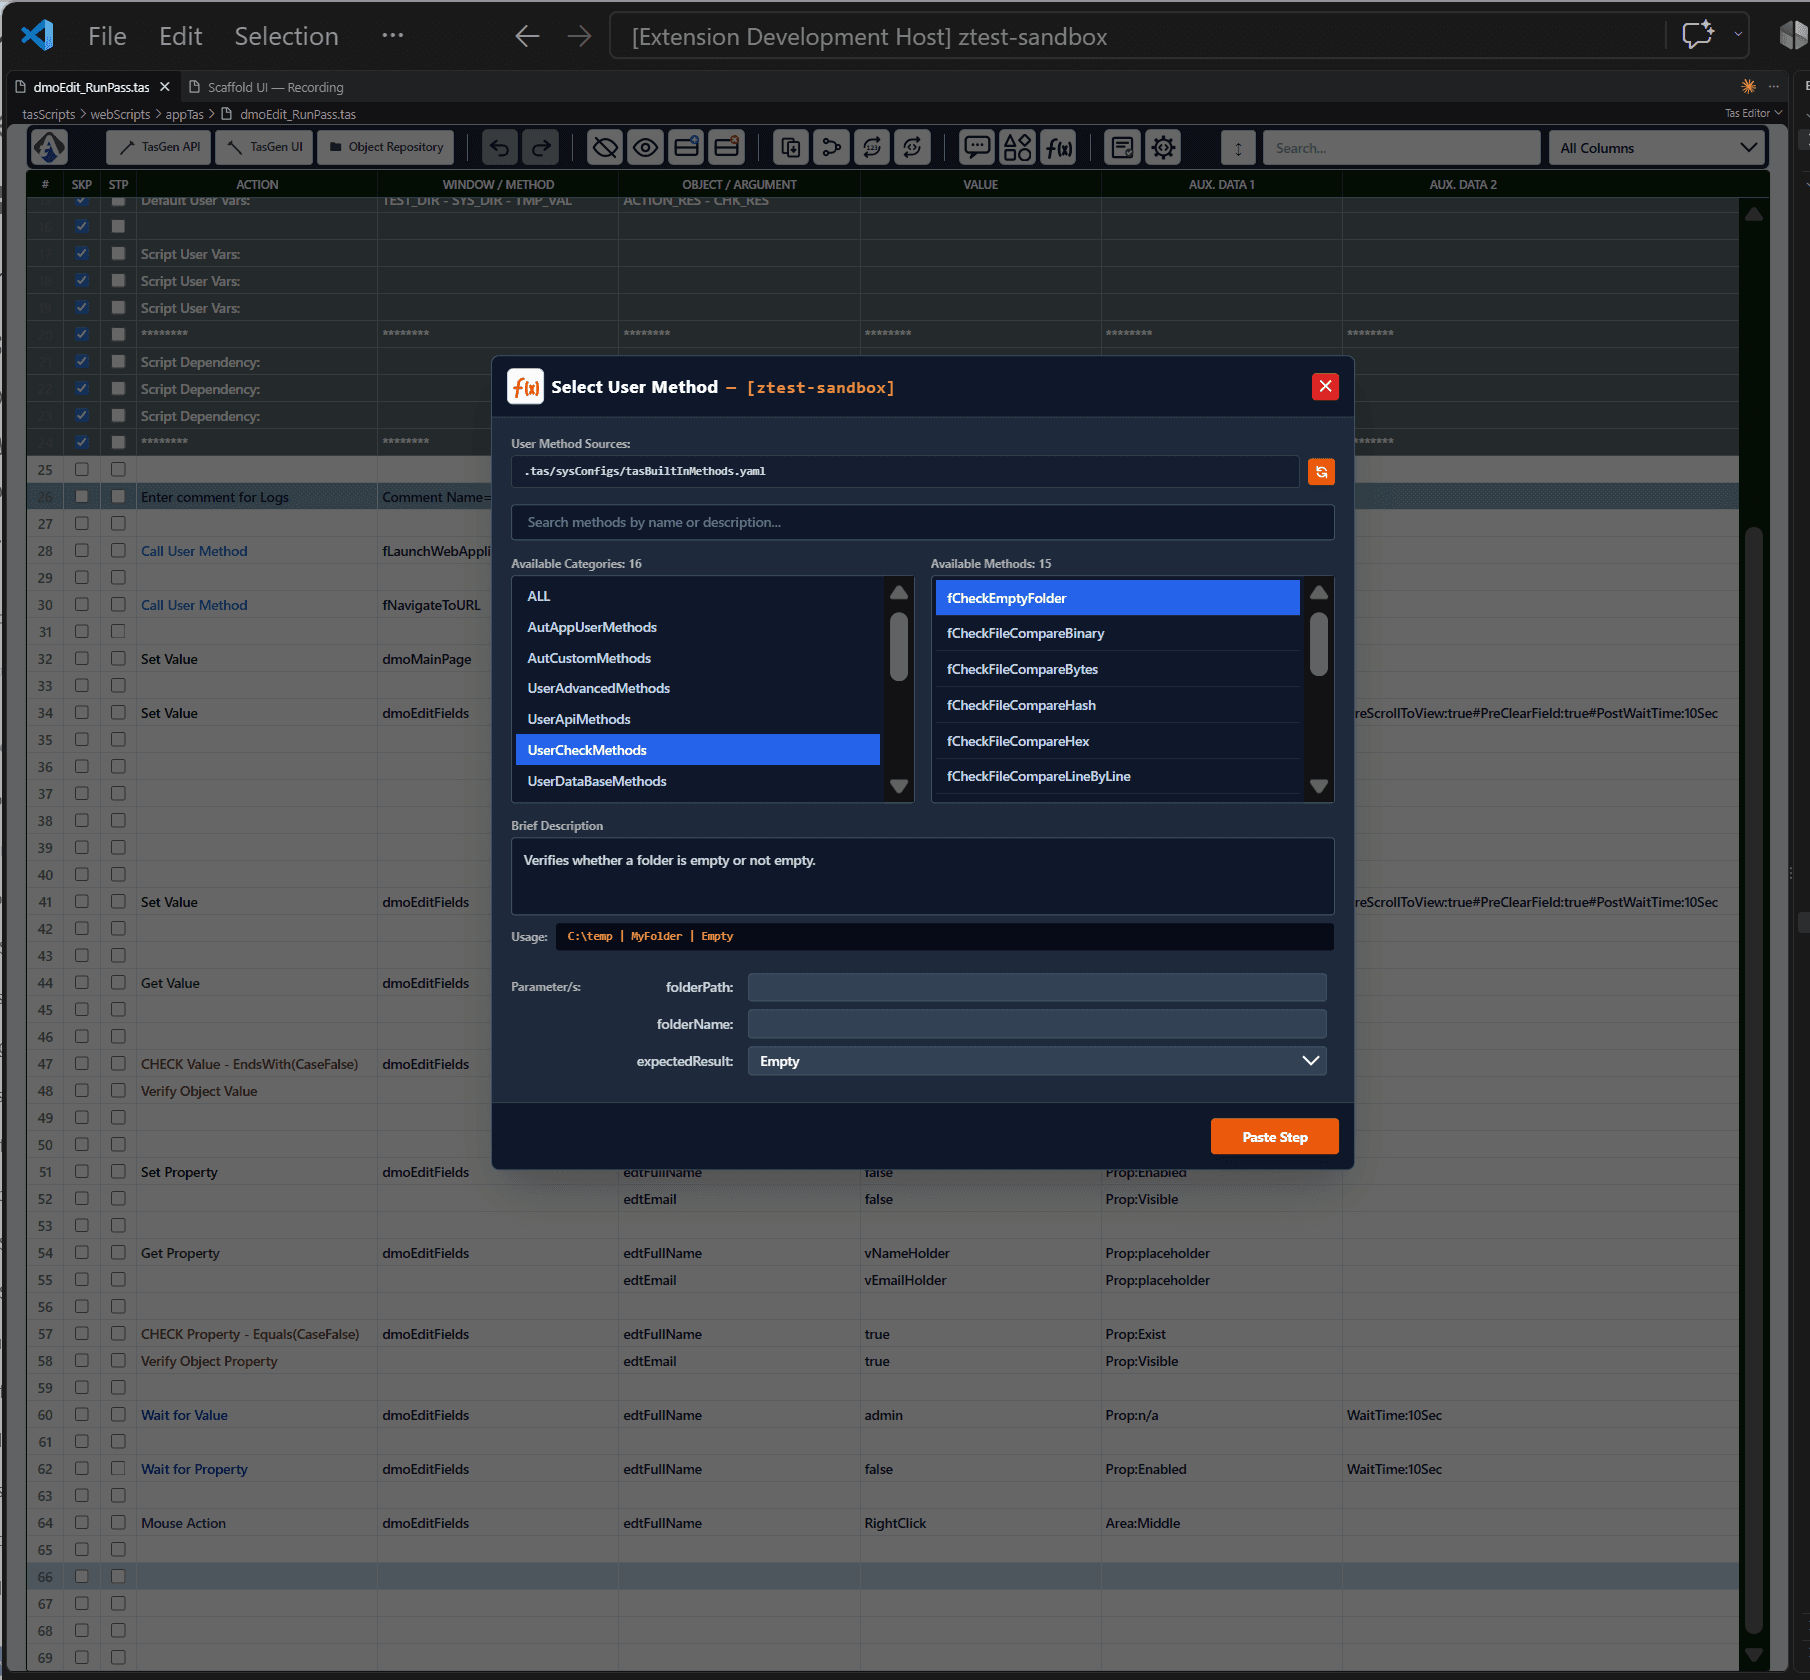Click the up-down arrow toggle icon
Viewport: 1810px width, 1680px height.
coord(1238,148)
